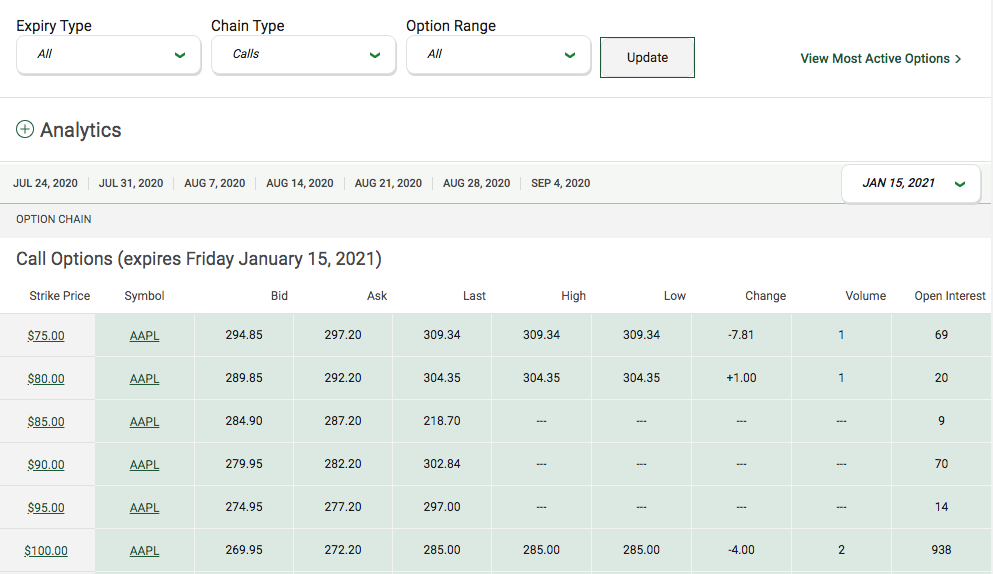This screenshot has width=993, height=574.
Task: Click AAPL symbol in the $95.00 row
Action: [x=144, y=508]
